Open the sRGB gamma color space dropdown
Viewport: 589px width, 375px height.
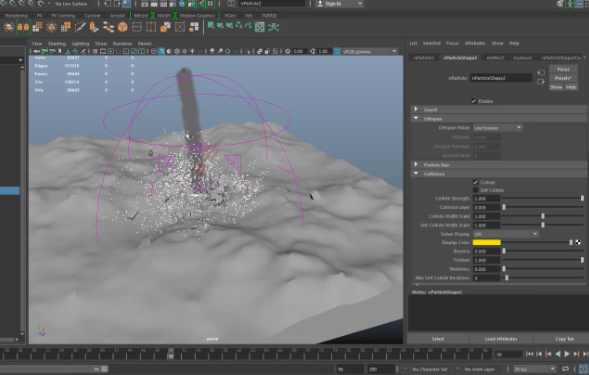(x=369, y=51)
